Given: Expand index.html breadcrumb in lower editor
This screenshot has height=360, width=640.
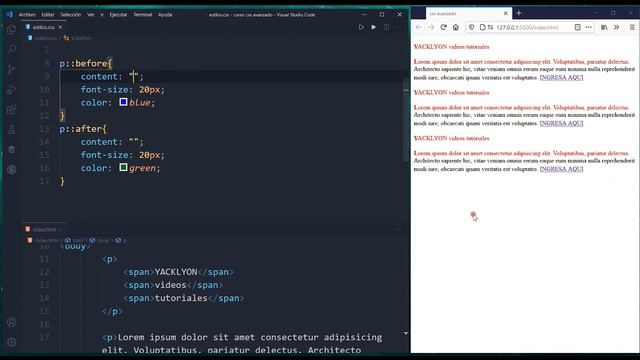Looking at the screenshot, I should point(47,240).
